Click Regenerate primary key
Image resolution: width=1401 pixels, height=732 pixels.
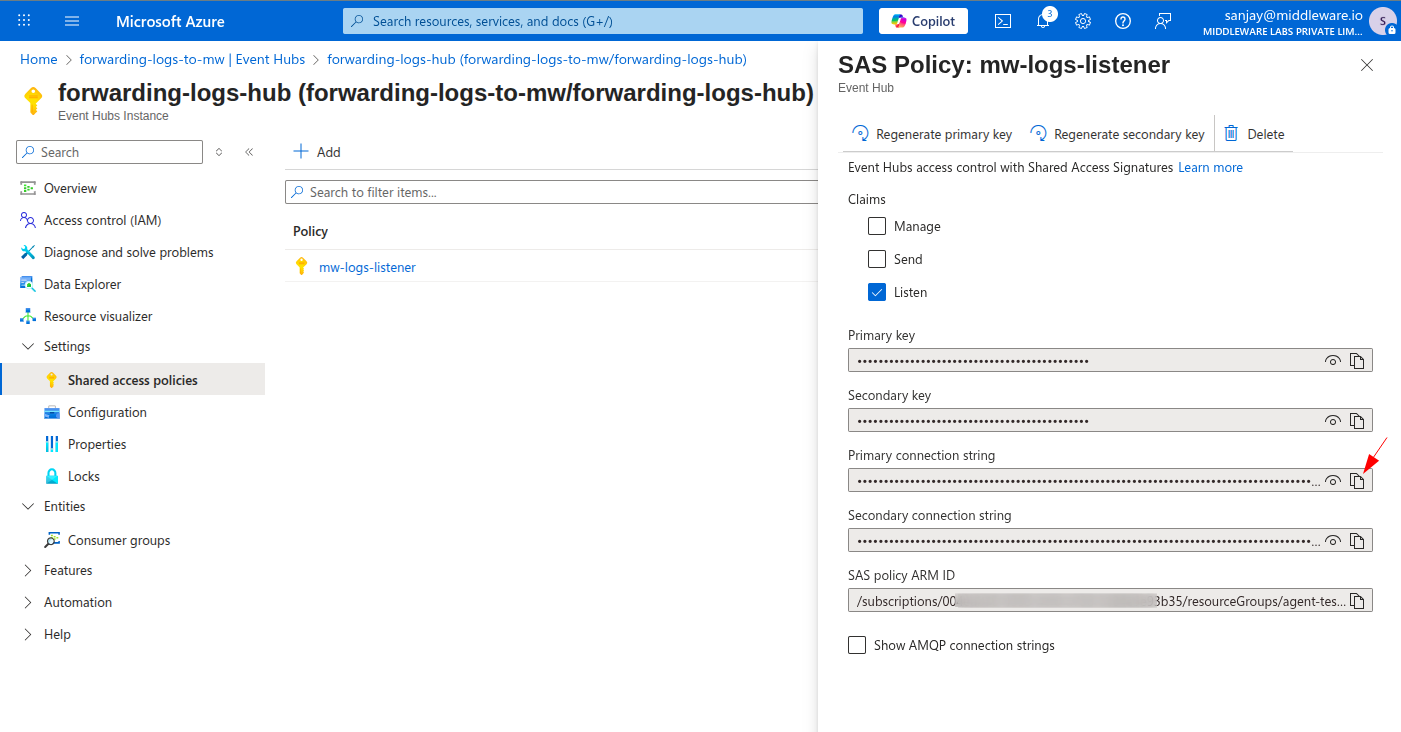932,134
